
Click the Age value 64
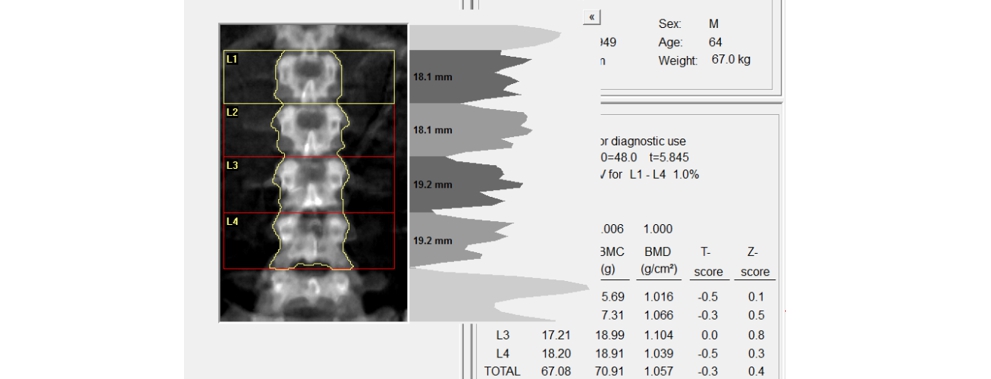point(715,42)
